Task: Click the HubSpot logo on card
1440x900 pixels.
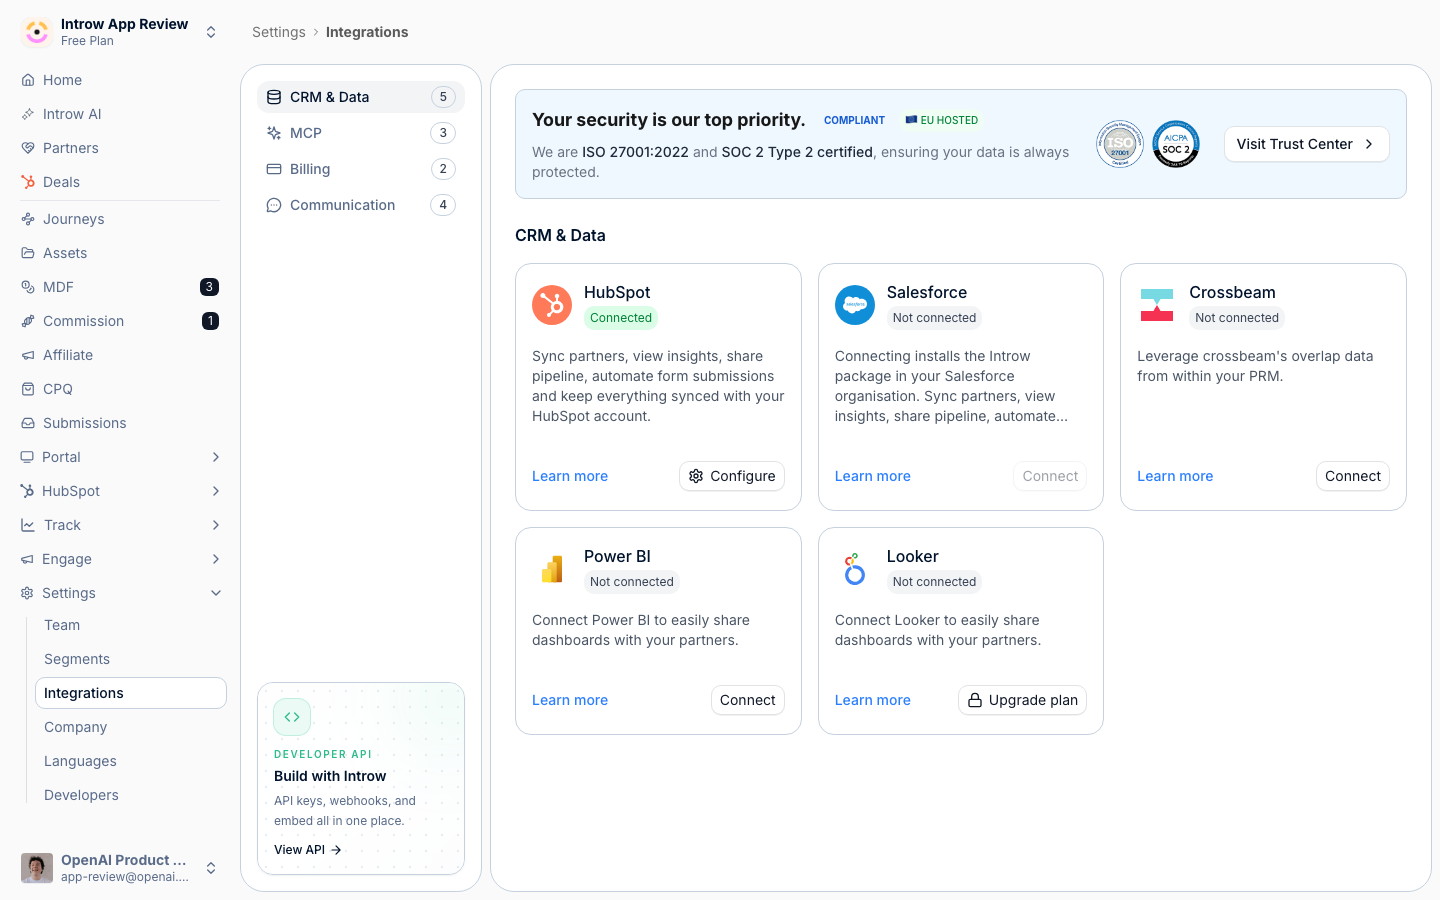Action: click(x=552, y=305)
